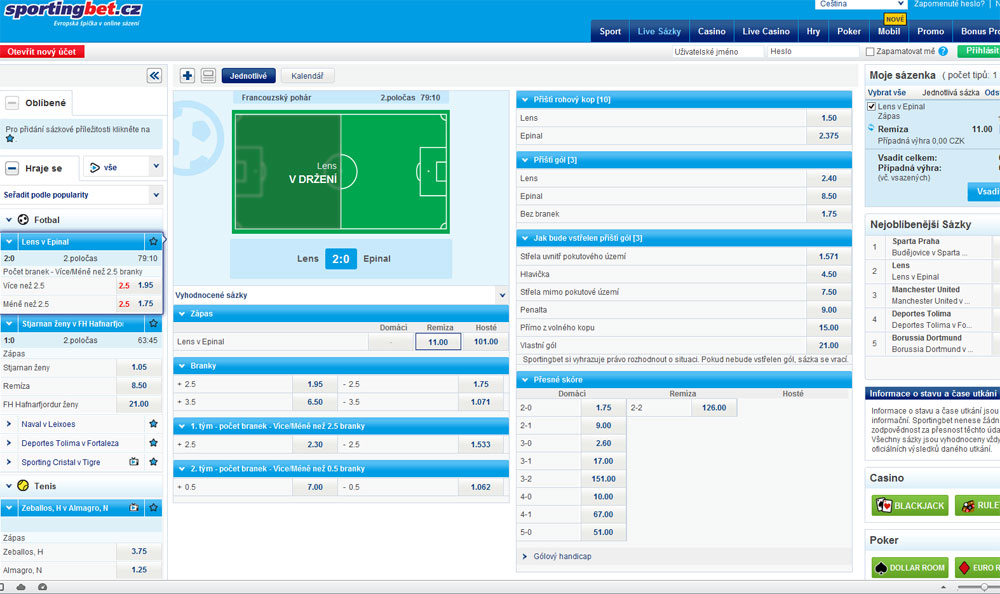Switch to the Jednotlivé tab

[x=248, y=76]
